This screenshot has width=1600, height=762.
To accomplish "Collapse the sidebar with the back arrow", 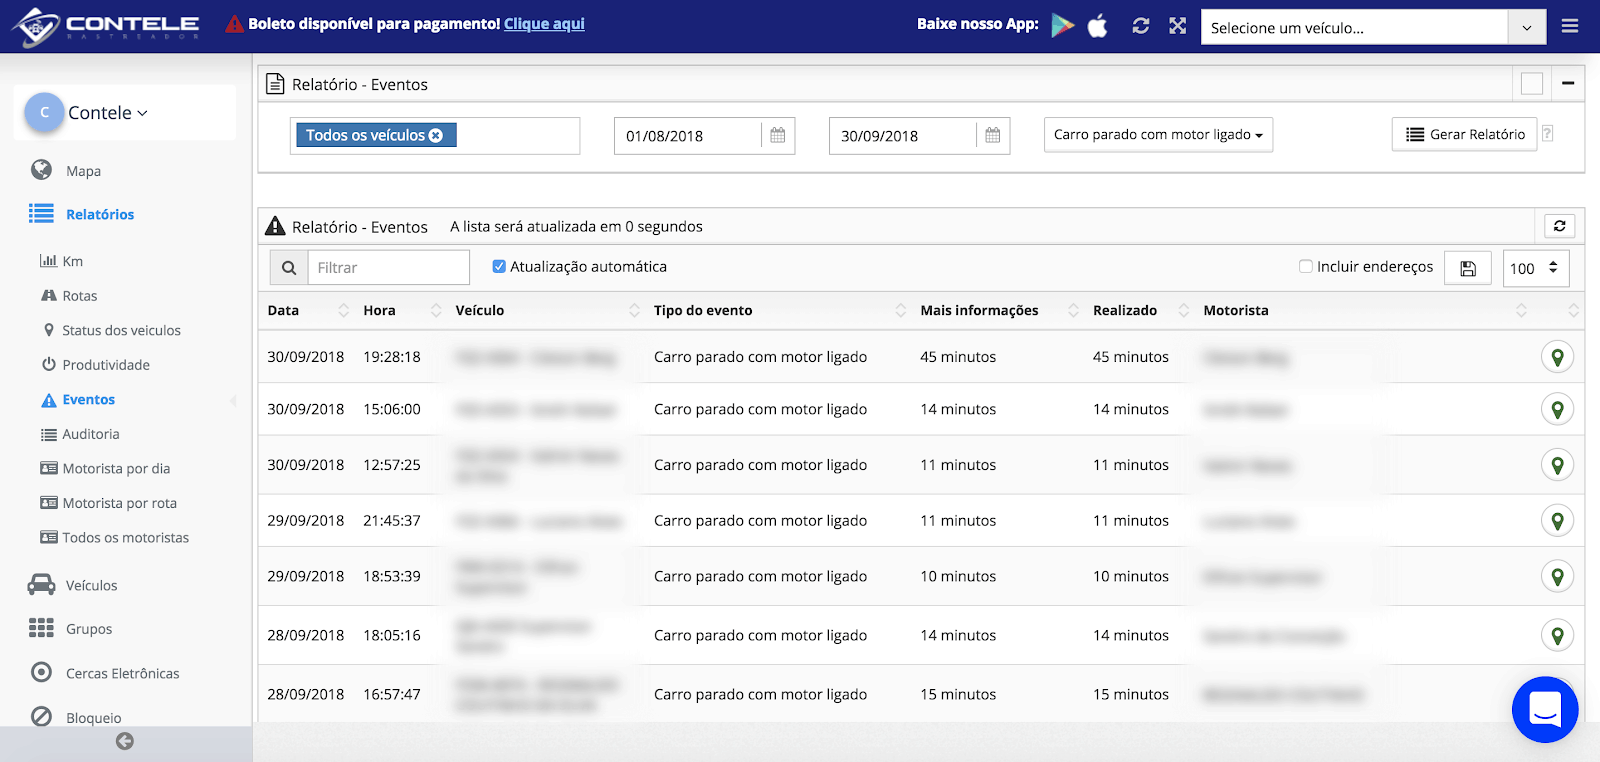I will coord(125,741).
